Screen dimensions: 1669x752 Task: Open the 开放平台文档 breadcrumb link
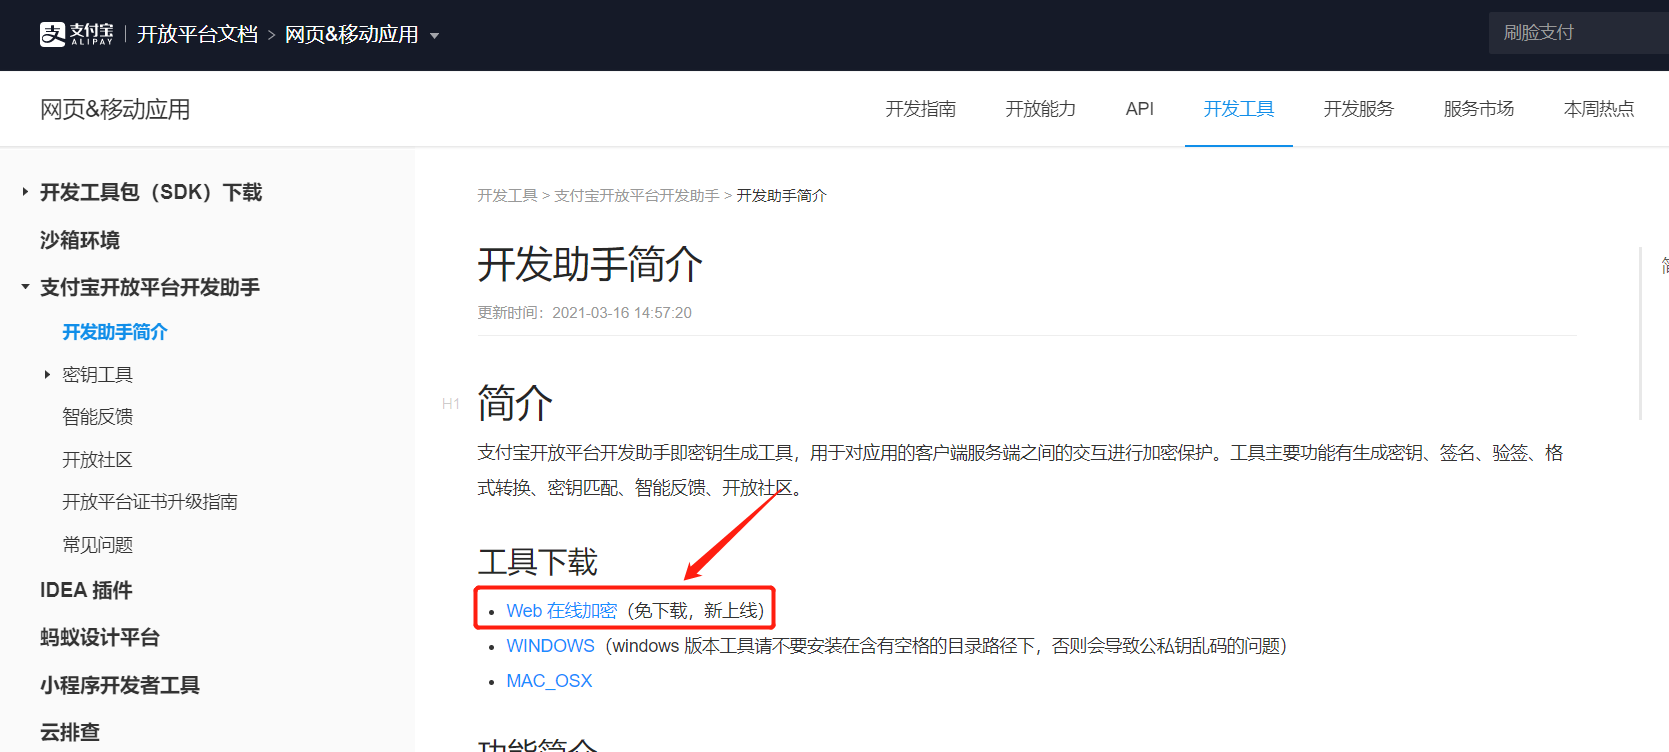click(x=197, y=35)
